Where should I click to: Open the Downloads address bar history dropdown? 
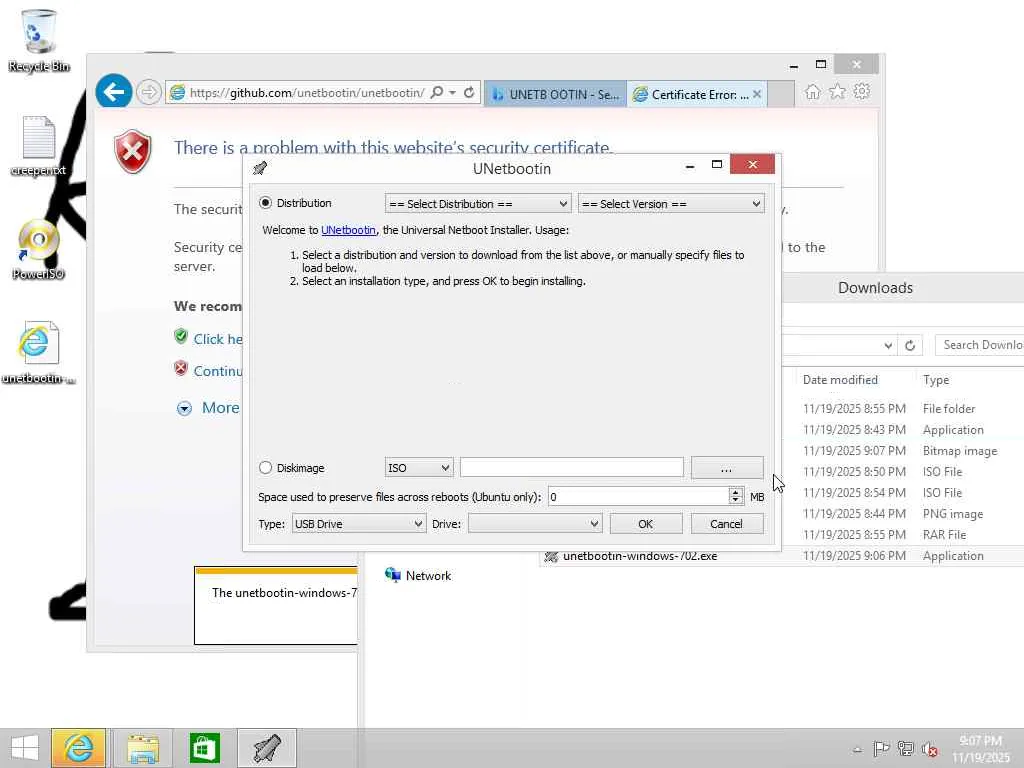click(x=888, y=345)
